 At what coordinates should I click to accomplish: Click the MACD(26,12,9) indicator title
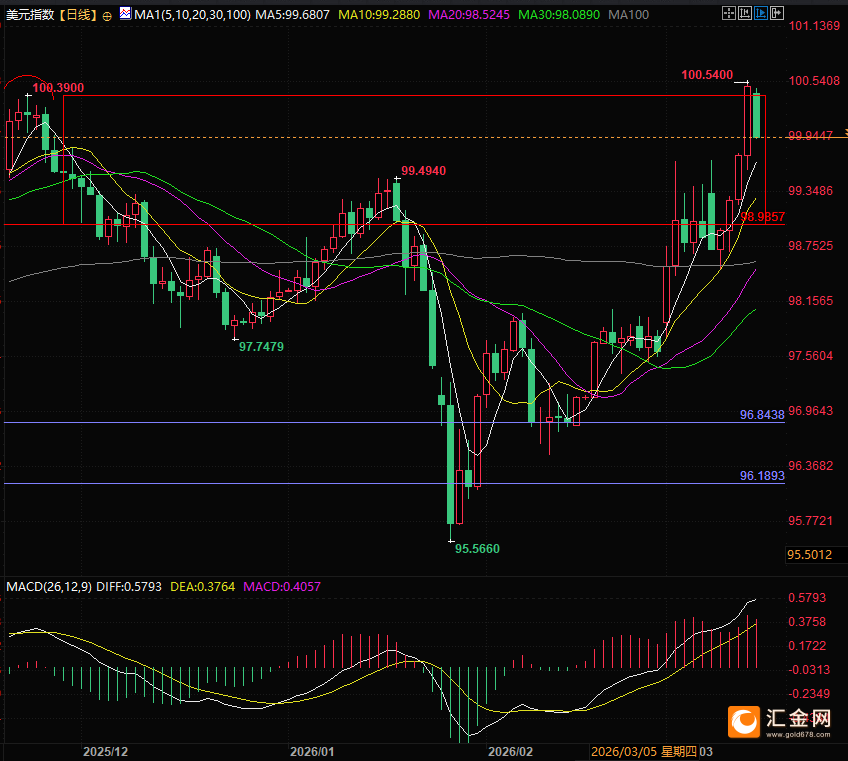pos(49,587)
